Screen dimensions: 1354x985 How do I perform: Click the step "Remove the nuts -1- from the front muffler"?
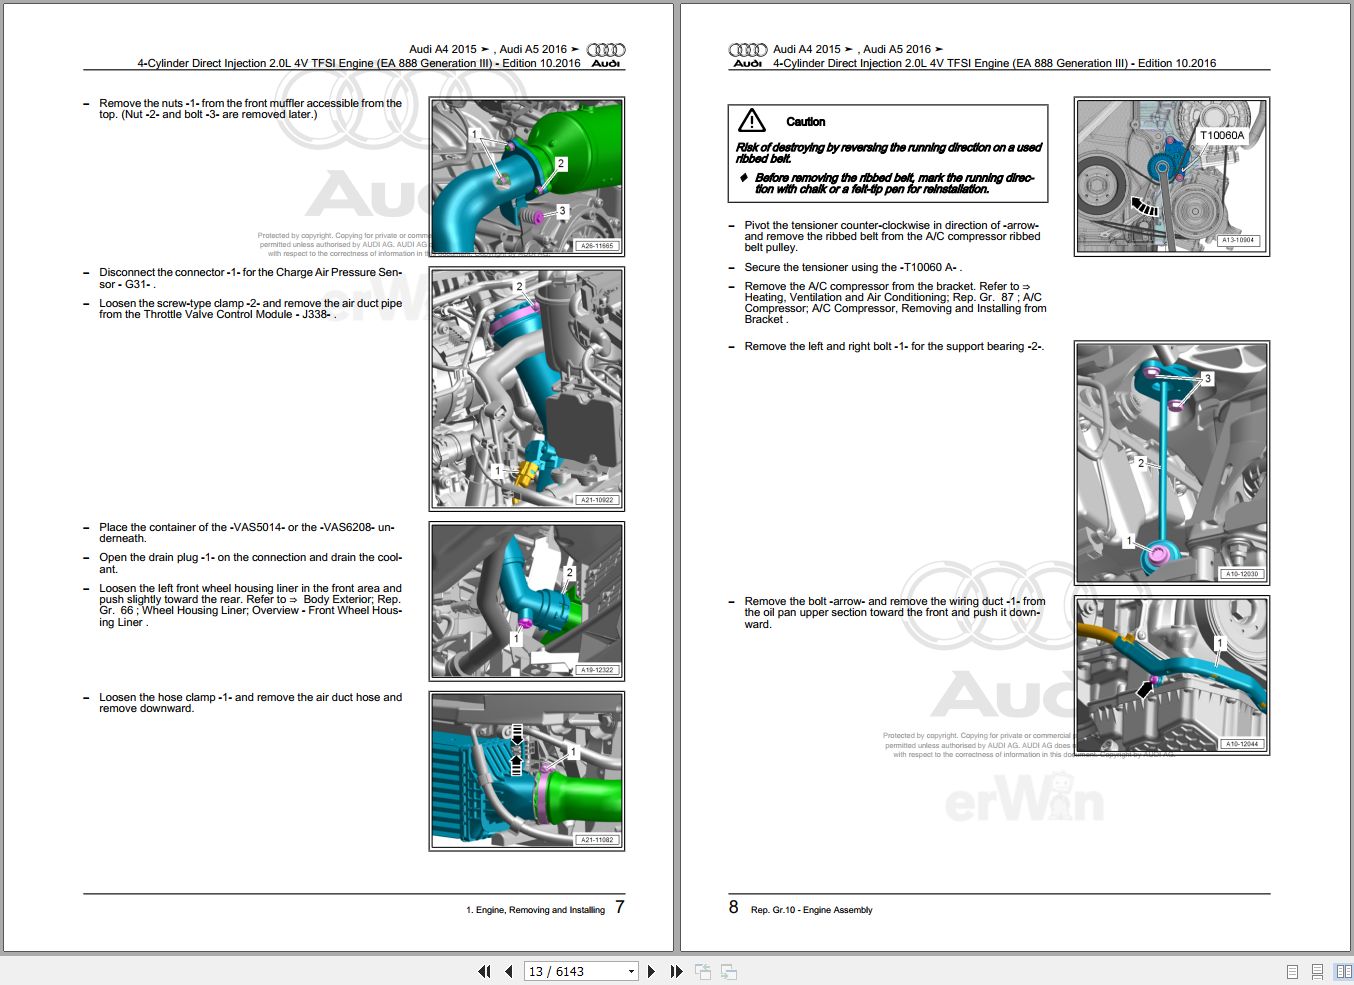point(250,109)
